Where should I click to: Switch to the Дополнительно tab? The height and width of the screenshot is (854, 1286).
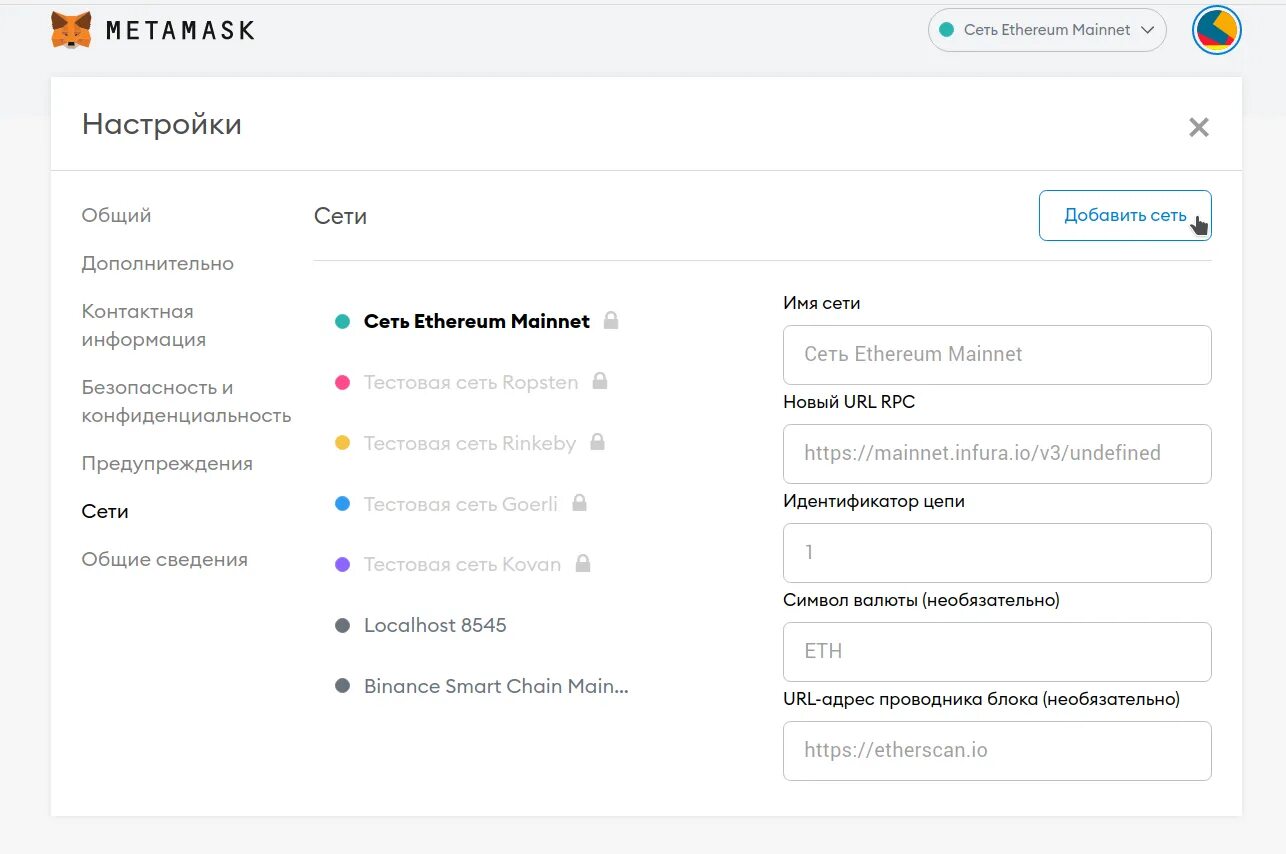[157, 263]
